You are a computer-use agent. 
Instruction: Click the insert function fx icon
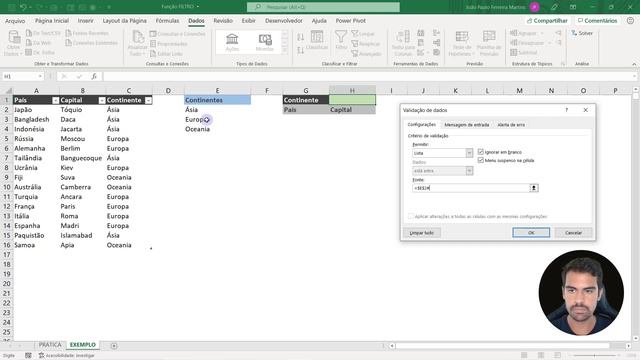coord(94,76)
